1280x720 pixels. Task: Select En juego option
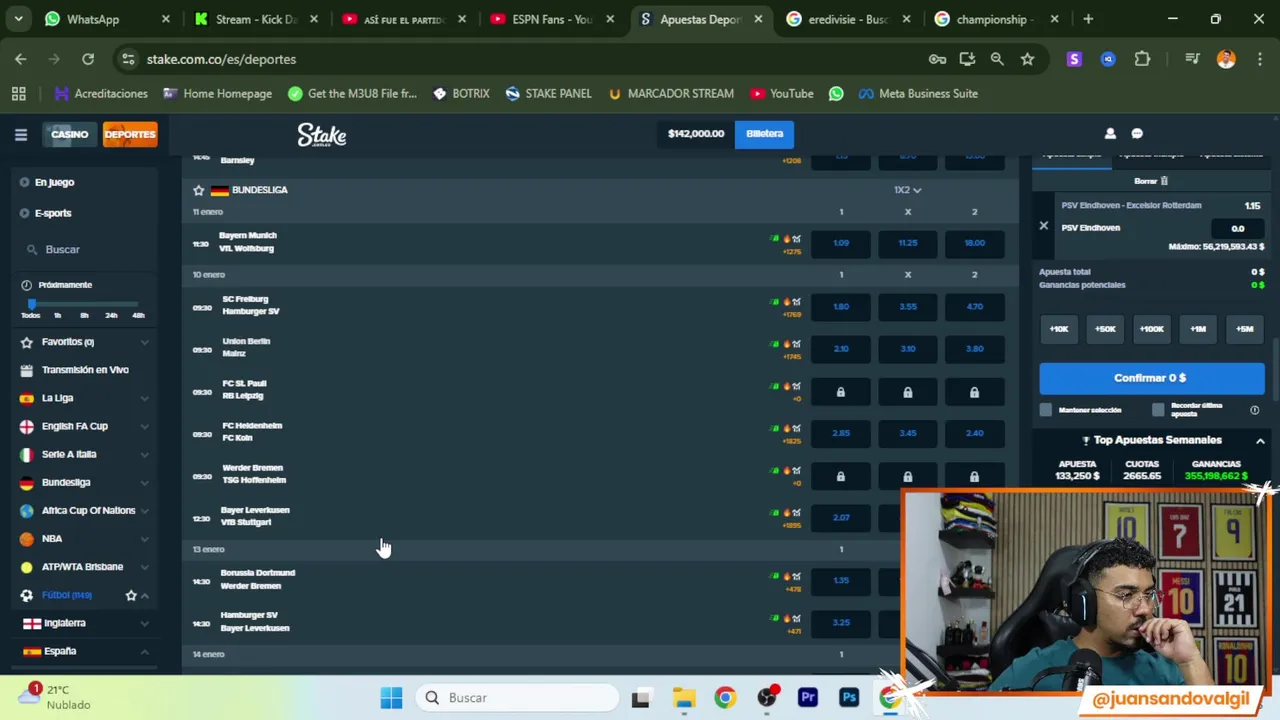[x=54, y=182]
